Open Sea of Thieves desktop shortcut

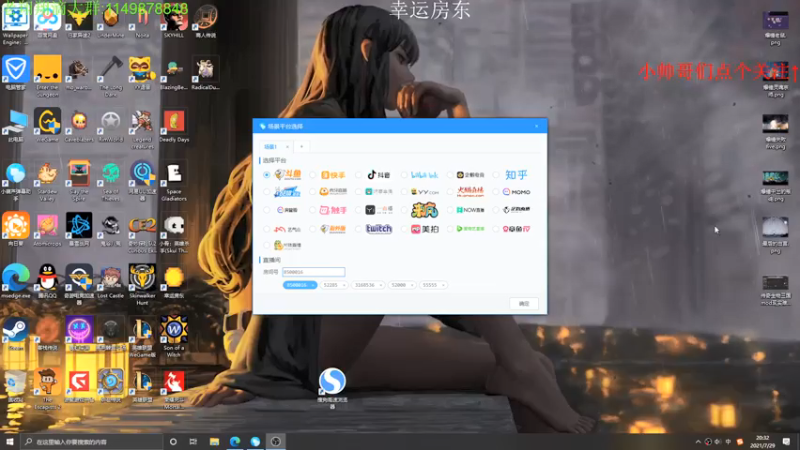[111, 181]
